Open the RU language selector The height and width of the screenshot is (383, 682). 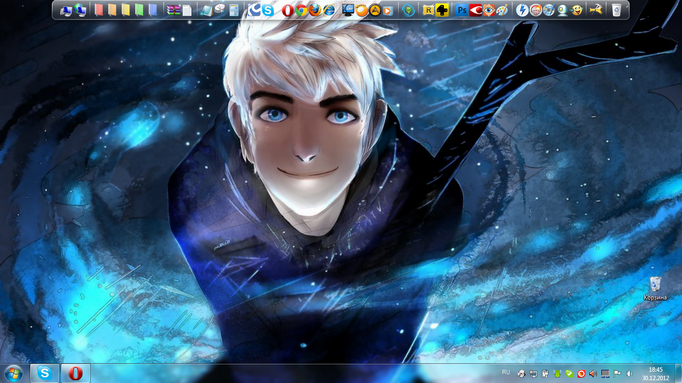[x=505, y=373]
